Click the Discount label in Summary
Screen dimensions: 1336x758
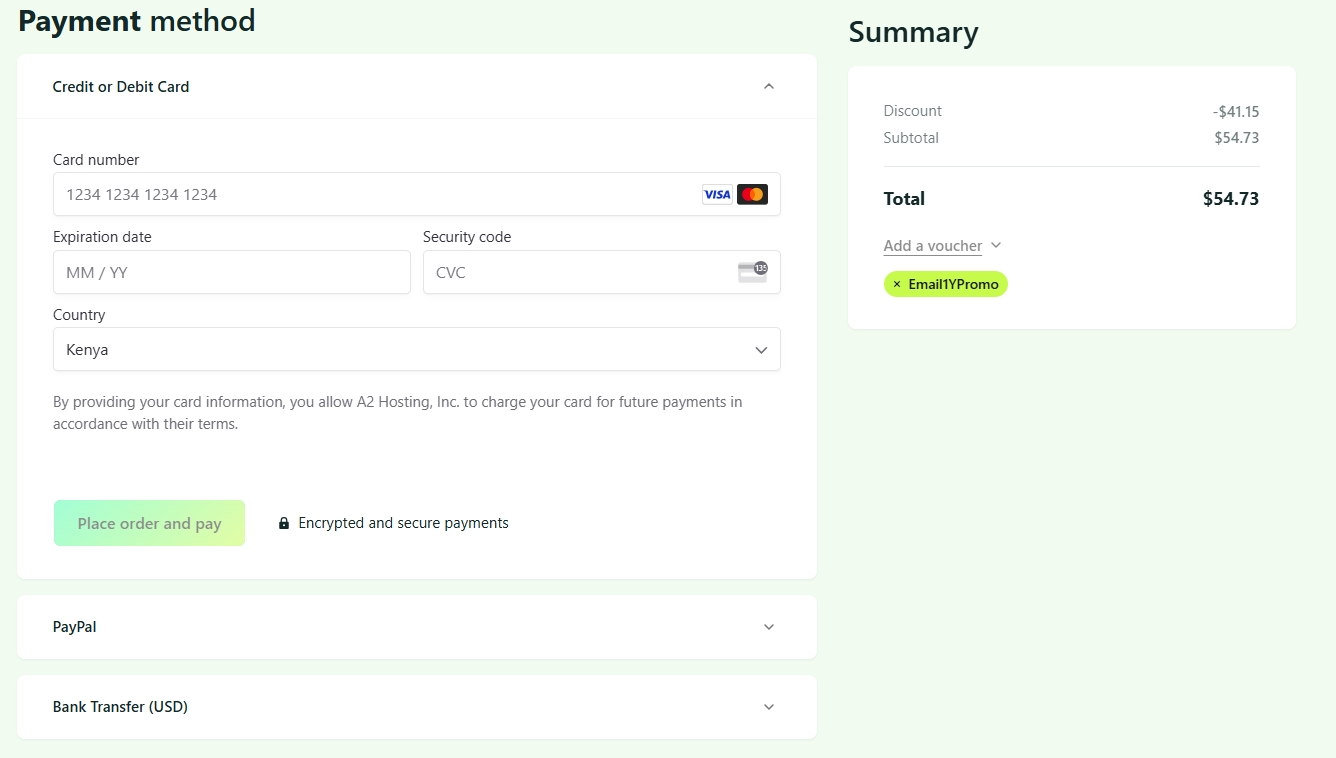913,111
